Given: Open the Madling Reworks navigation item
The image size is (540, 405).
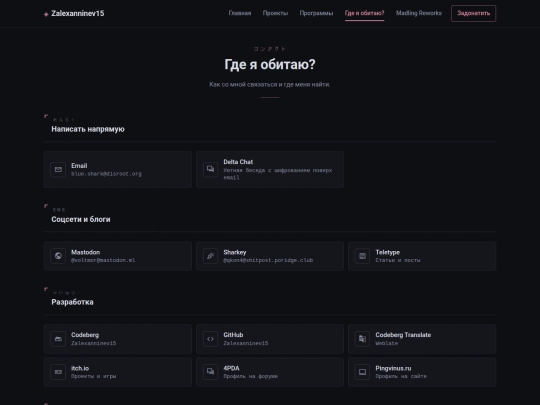Looking at the screenshot, I should pos(419,13).
